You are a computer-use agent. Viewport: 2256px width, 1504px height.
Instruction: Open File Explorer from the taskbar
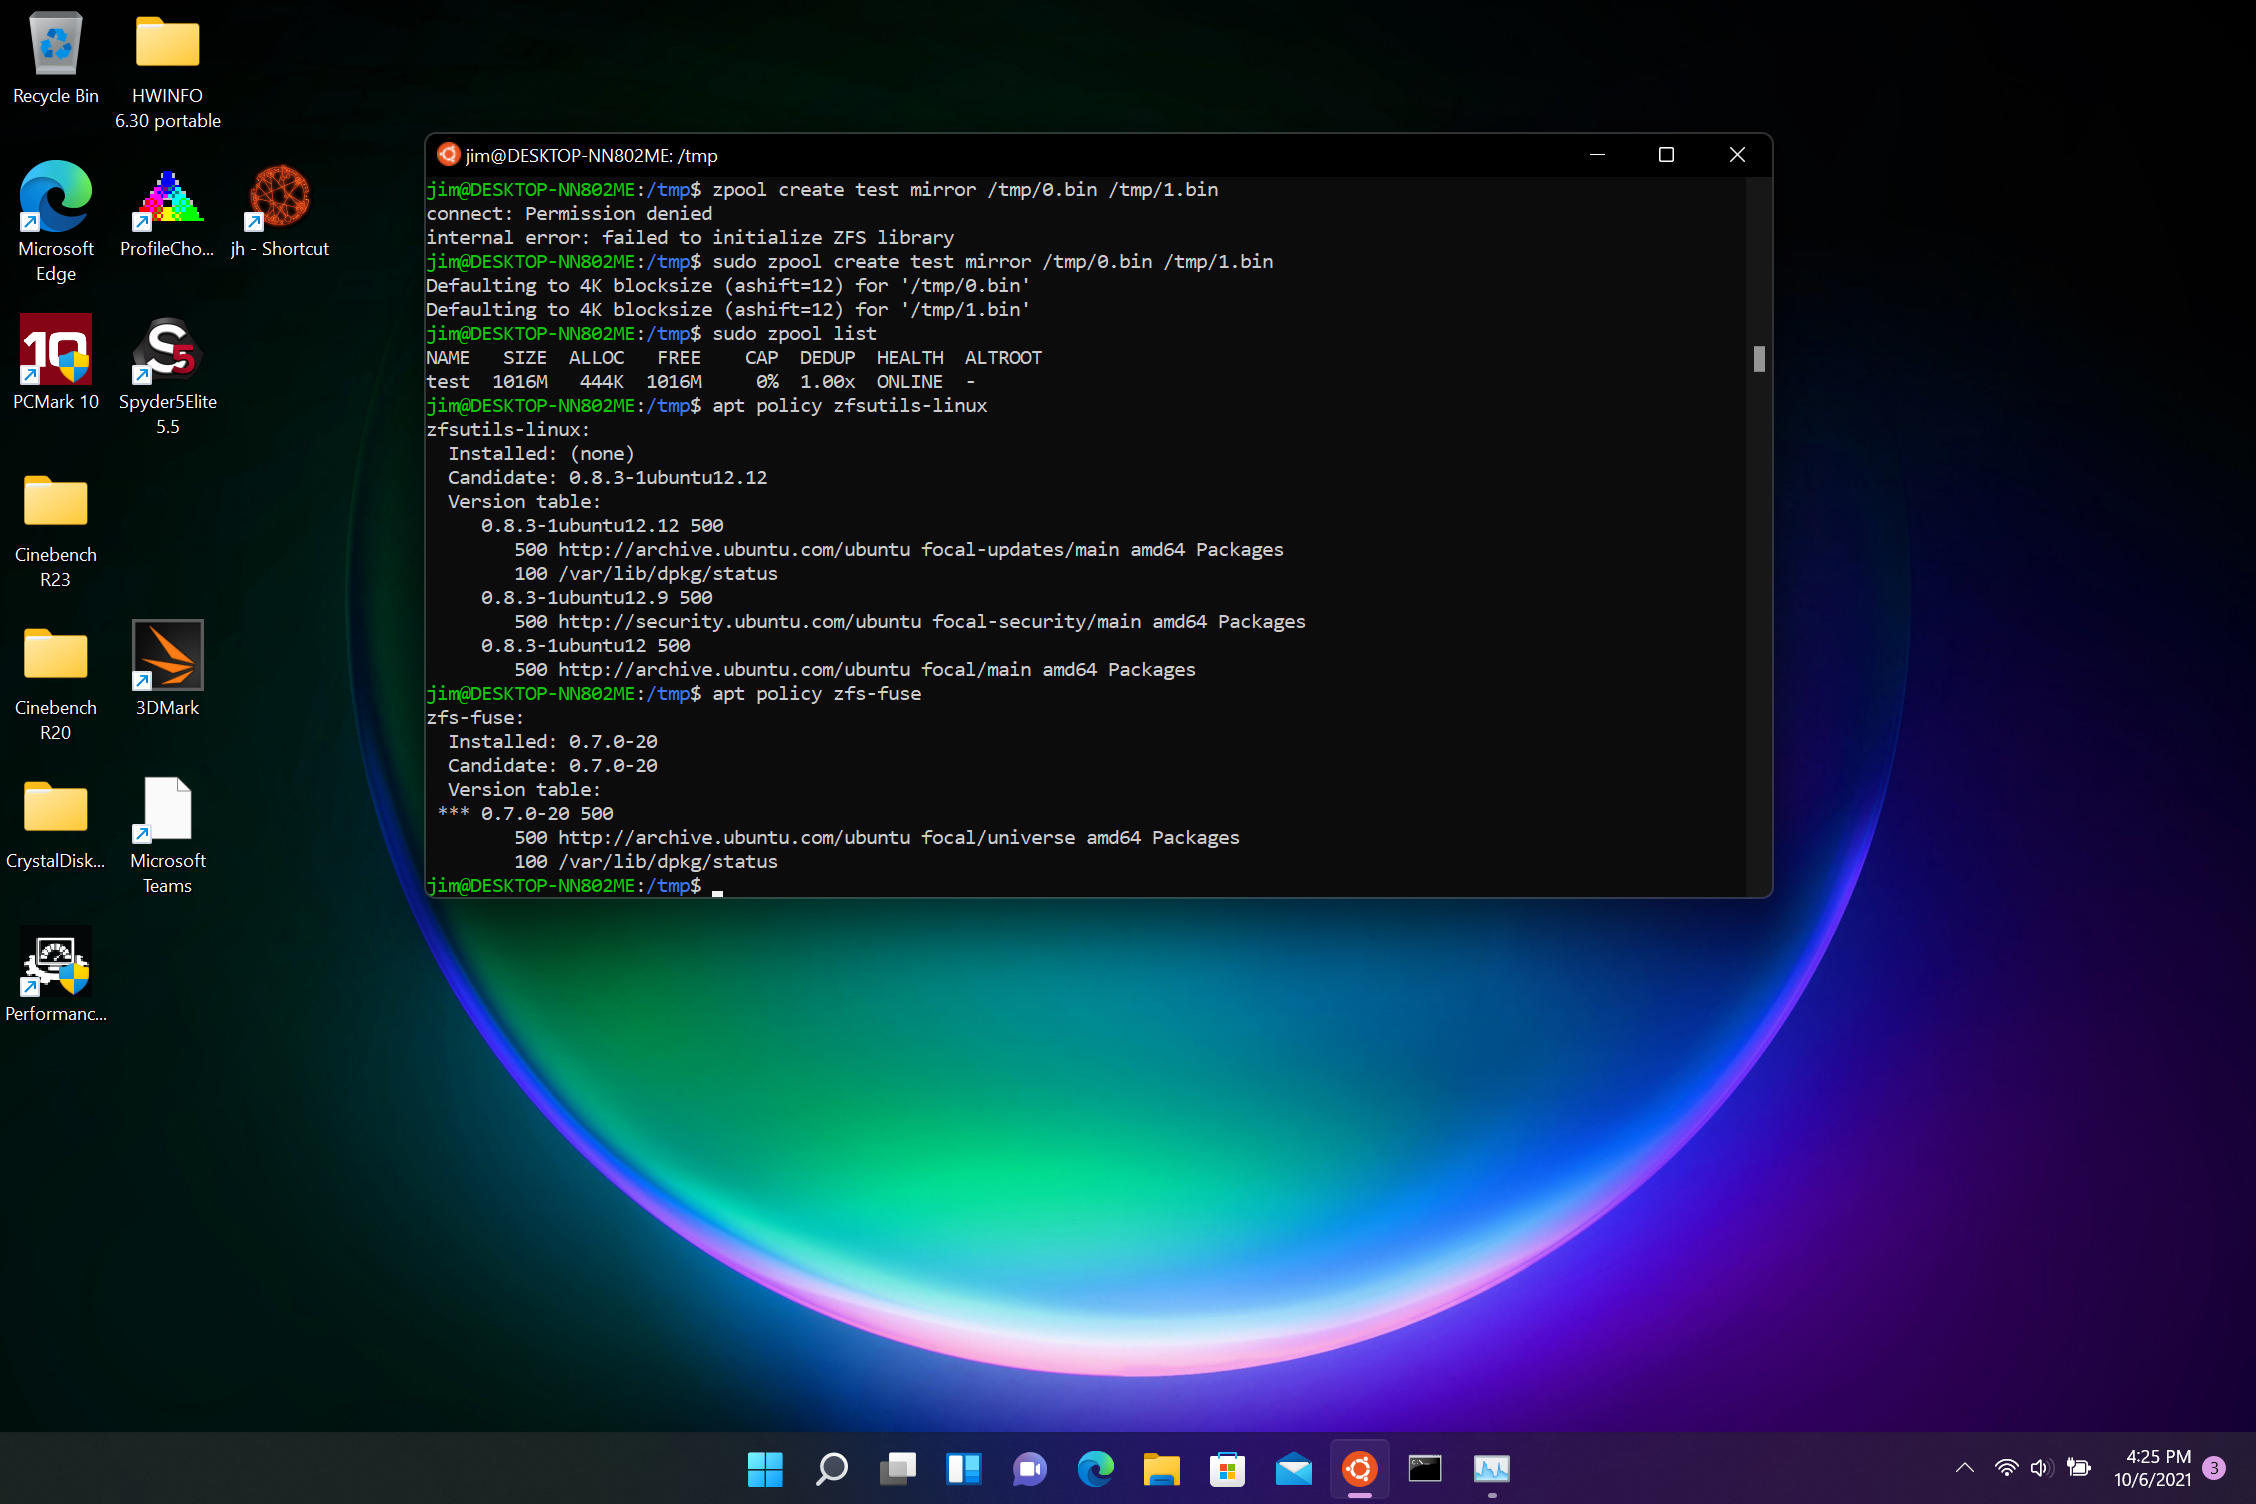(1161, 1470)
